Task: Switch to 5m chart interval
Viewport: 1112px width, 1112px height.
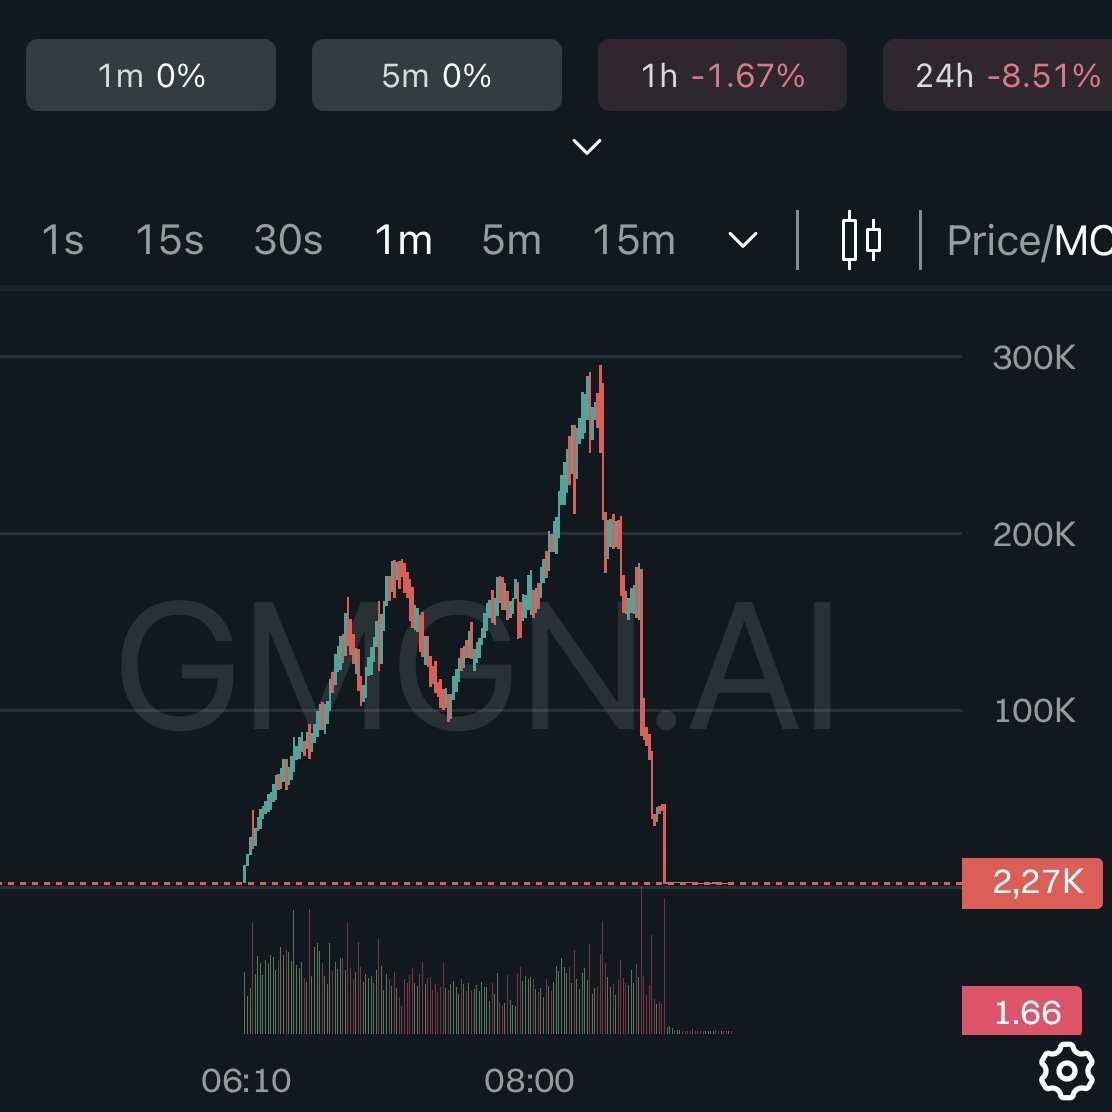Action: click(x=511, y=241)
